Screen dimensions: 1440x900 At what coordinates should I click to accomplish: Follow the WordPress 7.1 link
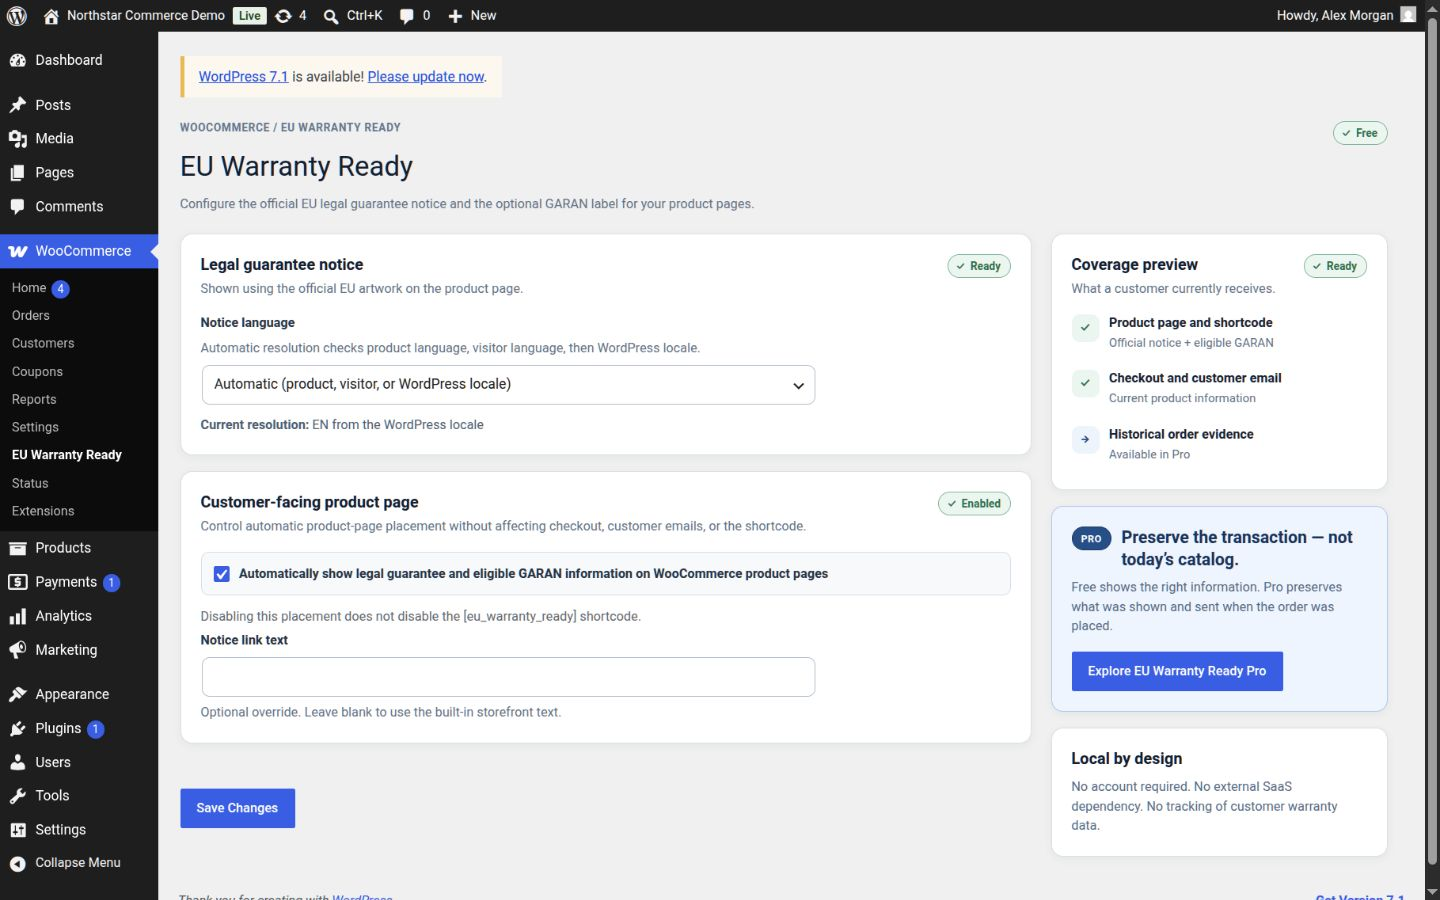click(x=243, y=77)
